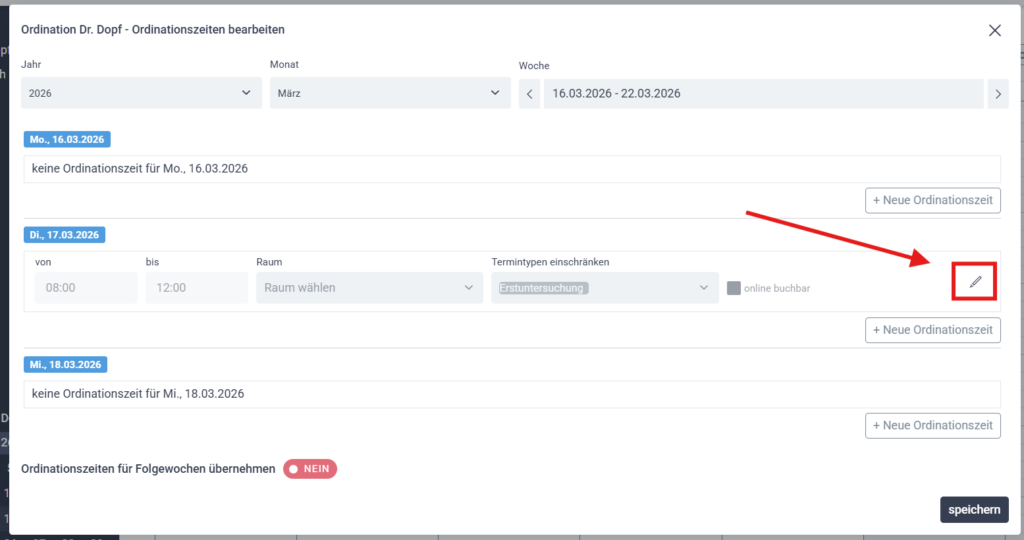Expand the 'Raum wählen' dropdown
The width and height of the screenshot is (1024, 540).
coord(369,288)
